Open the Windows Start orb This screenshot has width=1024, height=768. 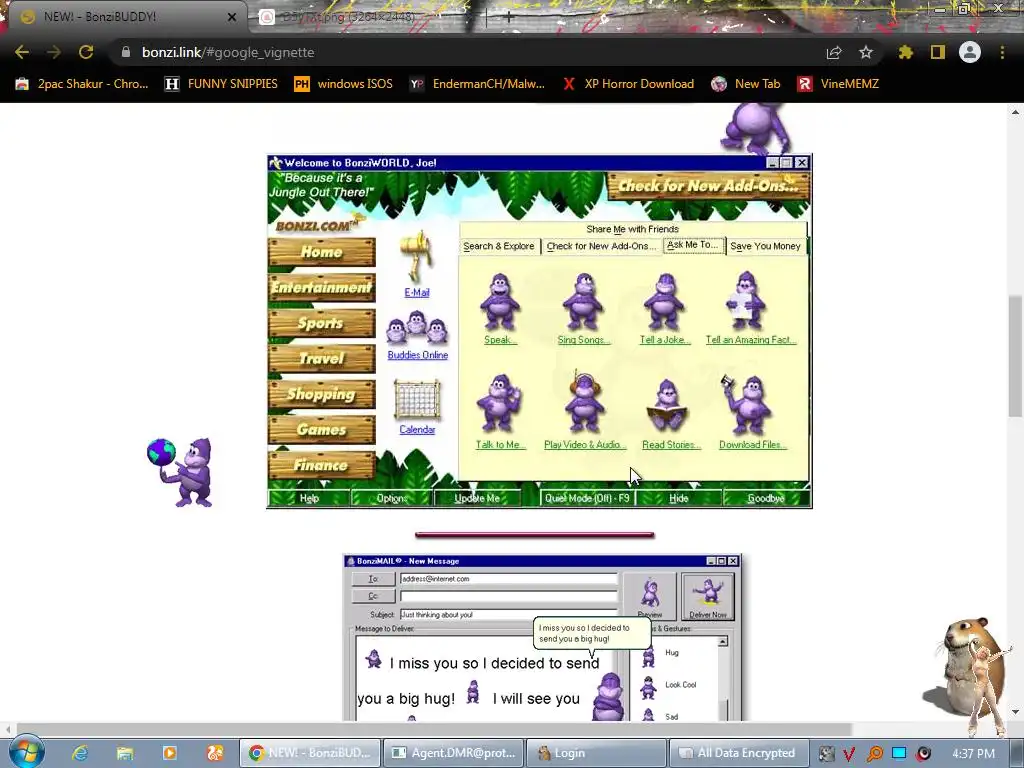pos(25,752)
